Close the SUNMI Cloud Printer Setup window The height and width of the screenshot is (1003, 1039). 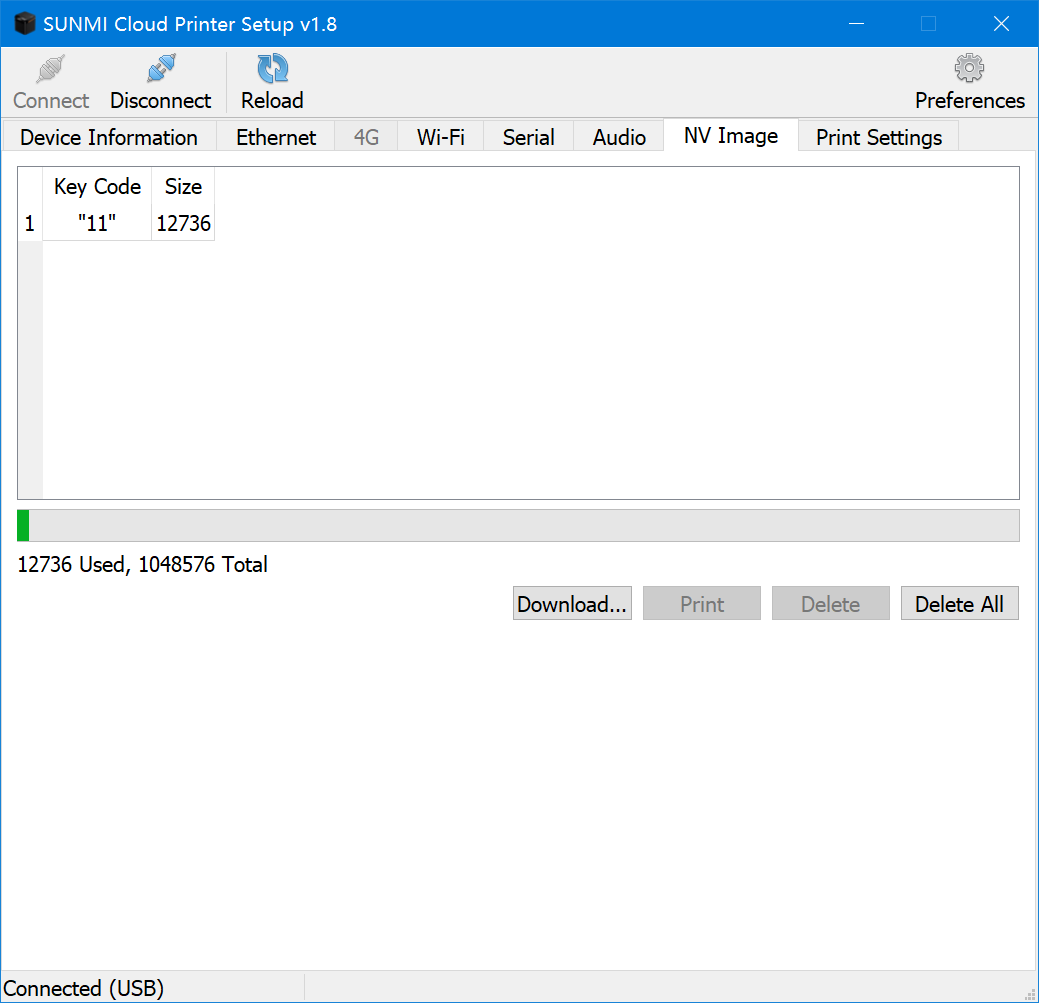(x=1001, y=24)
